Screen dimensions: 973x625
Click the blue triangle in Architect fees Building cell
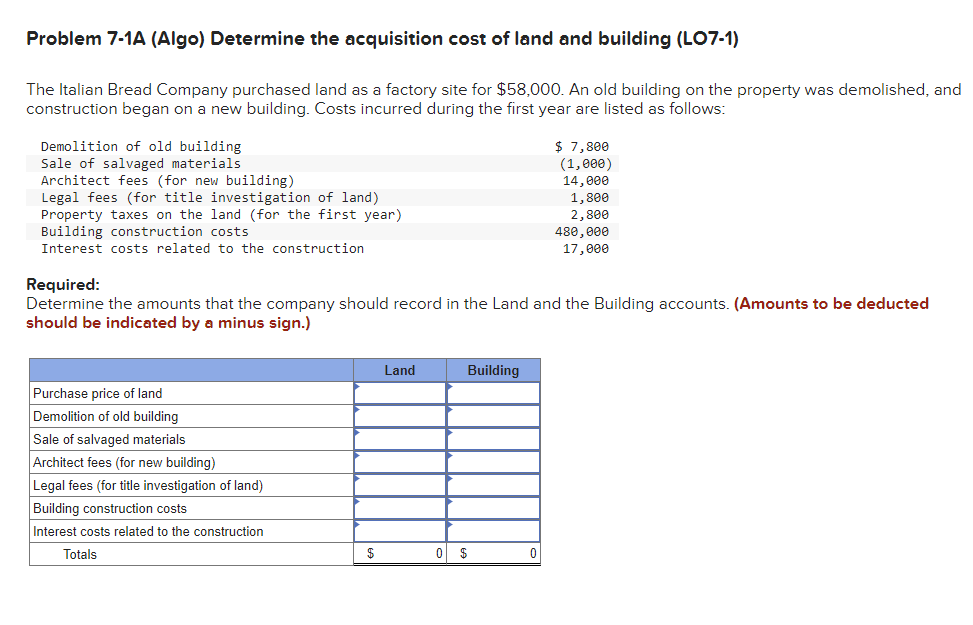[451, 456]
